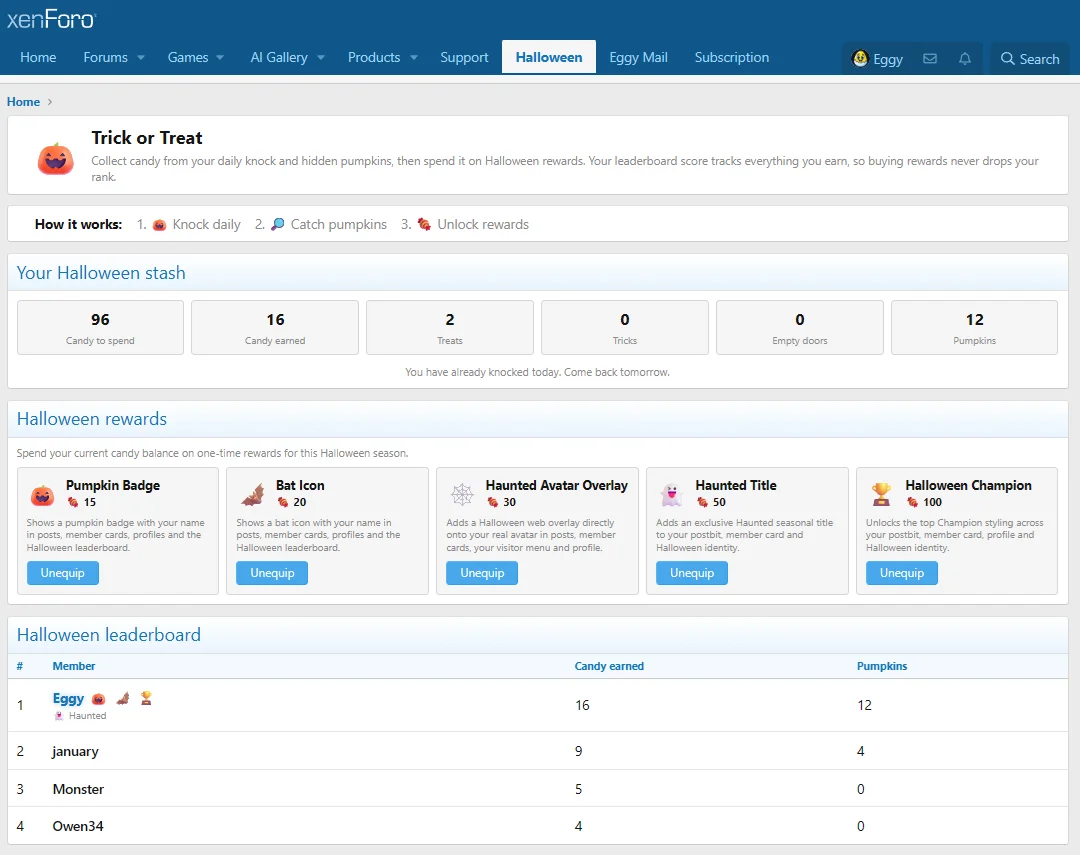This screenshot has height=855, width=1080.
Task: Open the Eggy Mail envelope icon
Action: pyautogui.click(x=930, y=59)
